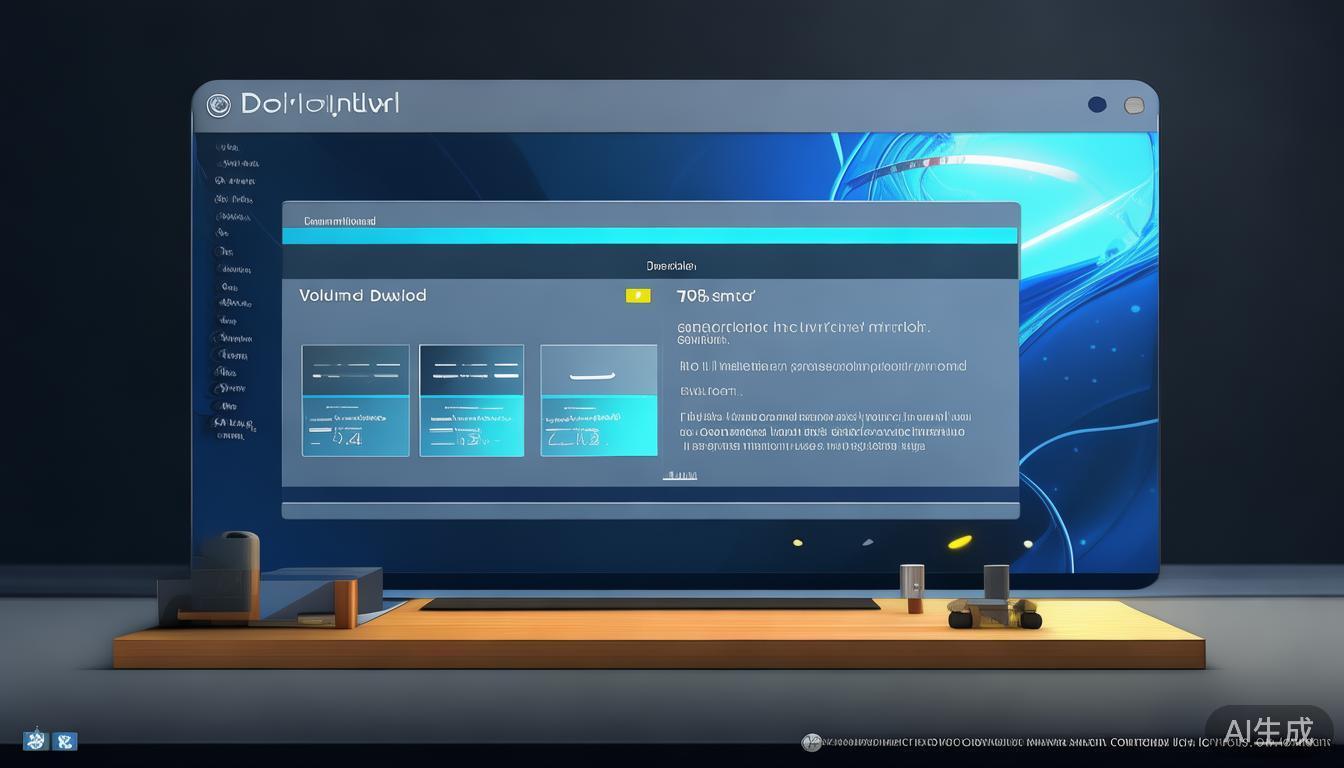Open the third thumbnail card with single line

(598, 400)
